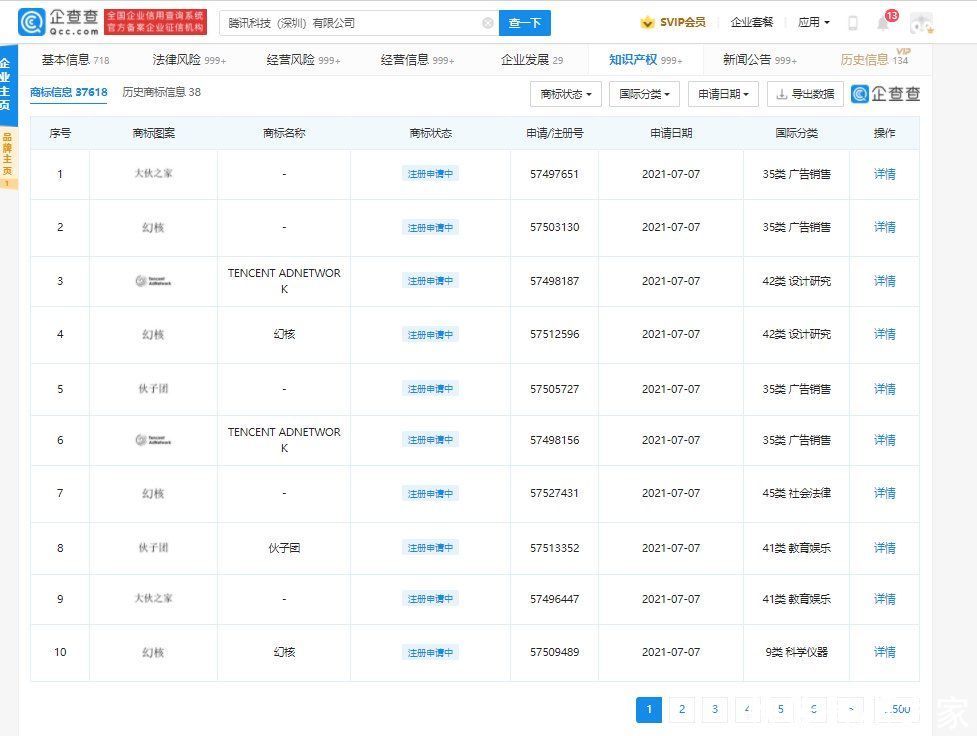
Task: Open the mobile phone icon in header
Action: 852,23
